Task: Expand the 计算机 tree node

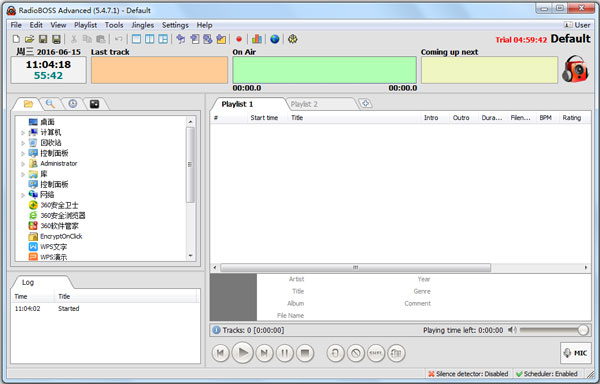Action: [x=23, y=133]
